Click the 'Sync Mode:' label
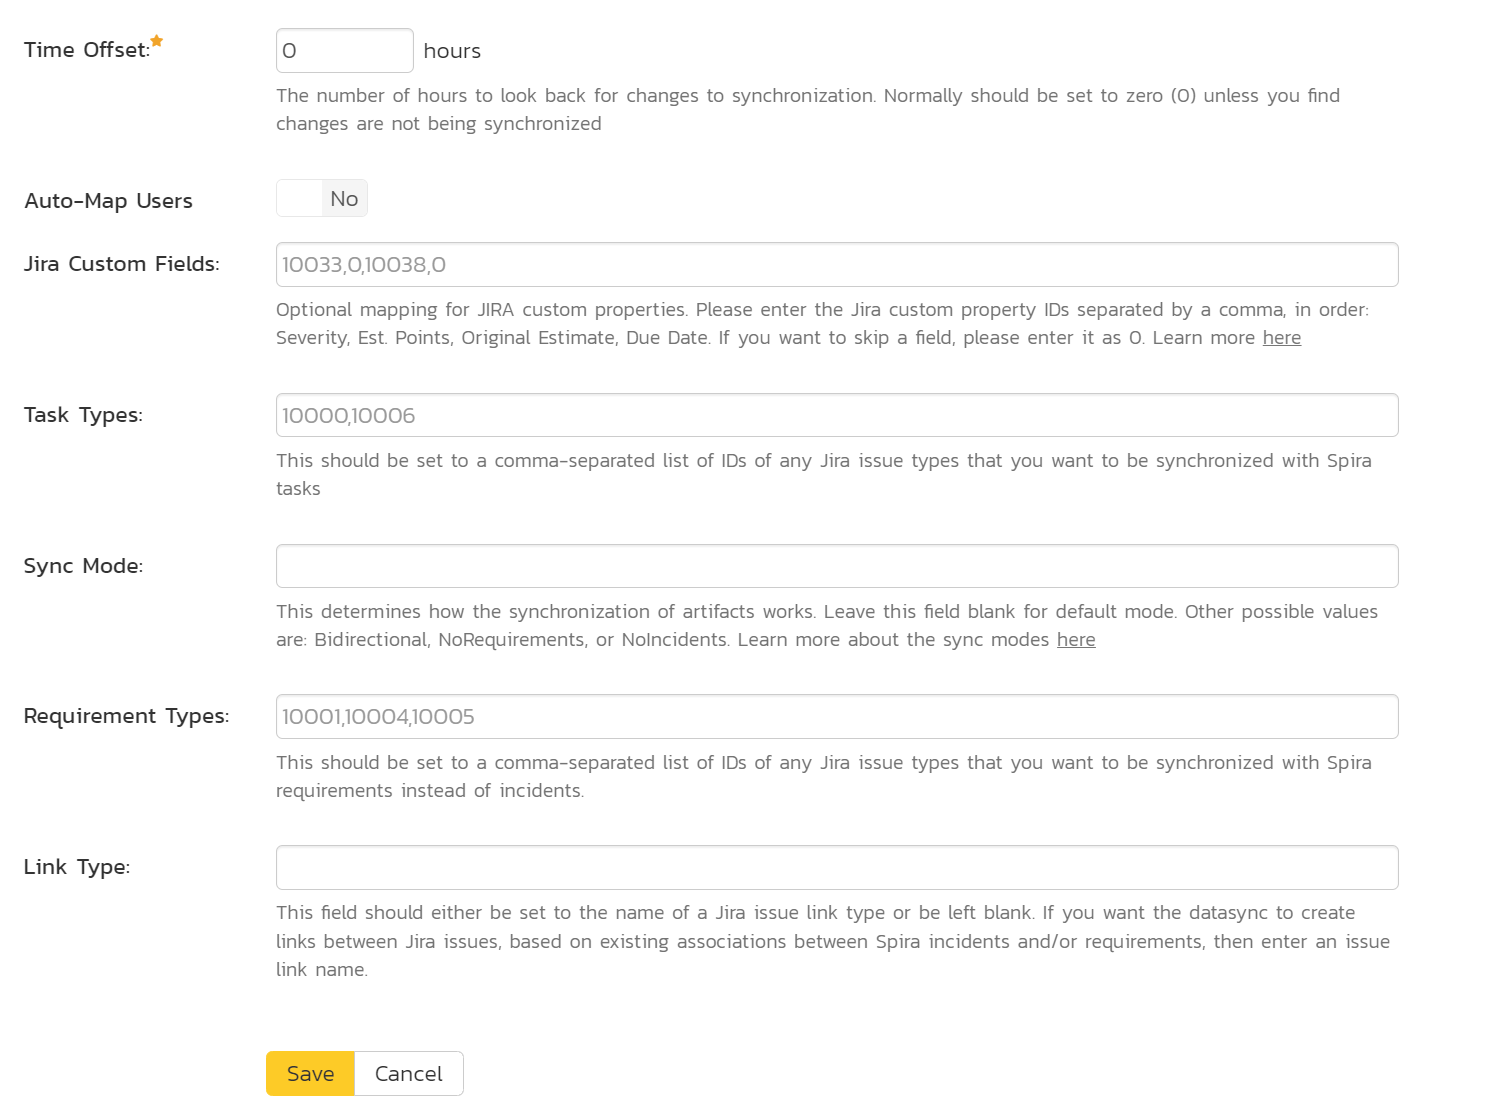1511x1112 pixels. 83,566
